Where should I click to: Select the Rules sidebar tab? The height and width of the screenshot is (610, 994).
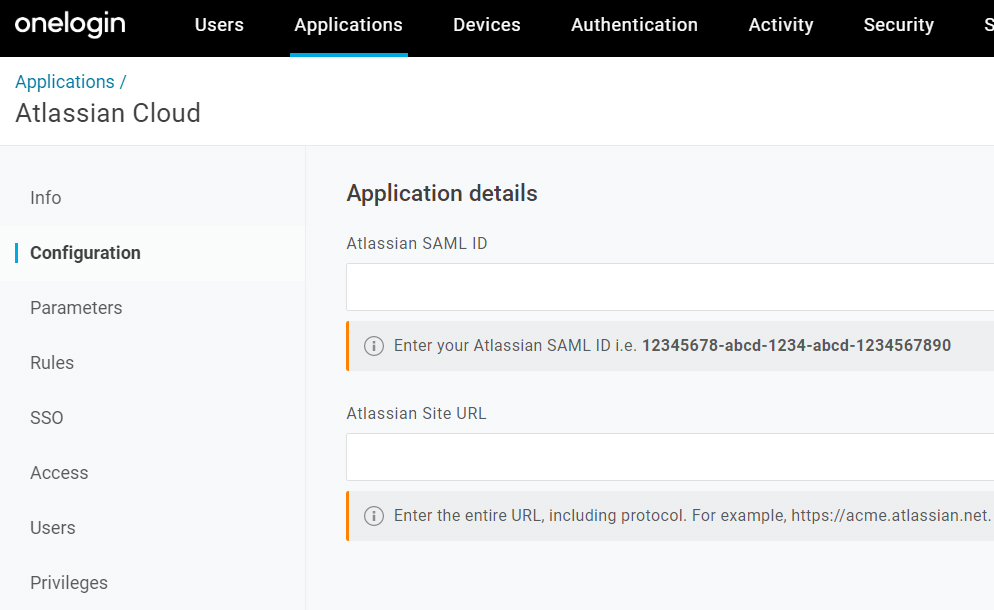click(x=52, y=363)
